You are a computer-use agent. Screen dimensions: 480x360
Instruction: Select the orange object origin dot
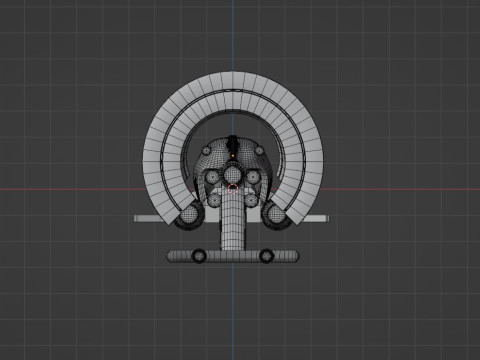pyautogui.click(x=233, y=155)
